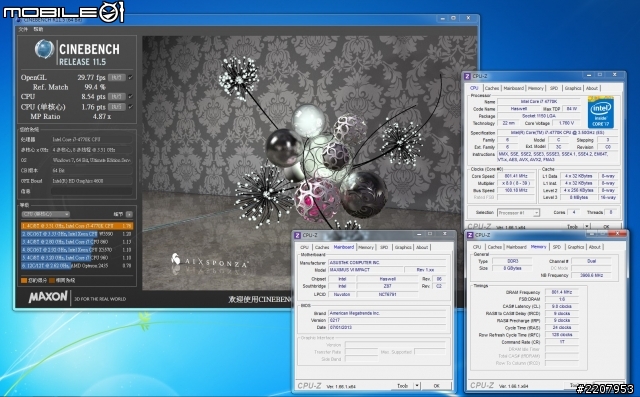Click the orange your-score legend swatch
640x397 pixels.
(x=24, y=280)
